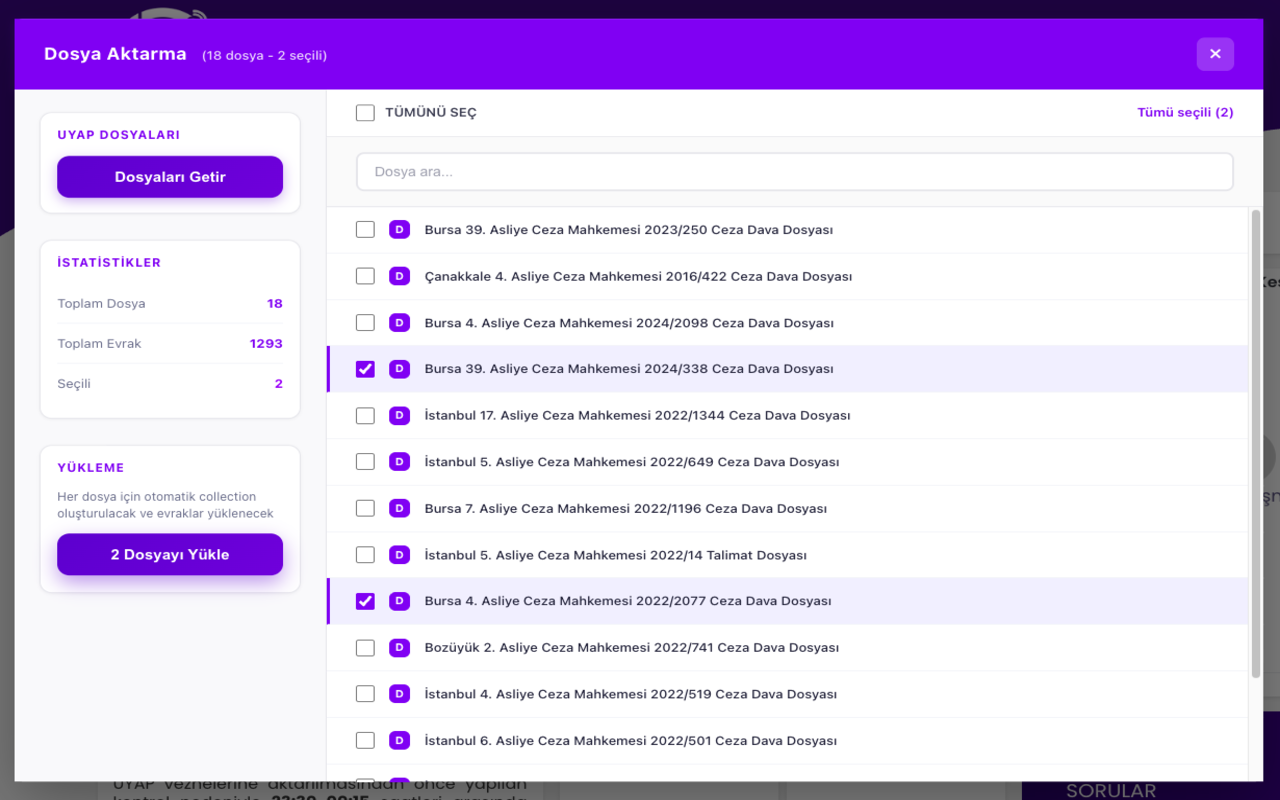Click the D badge of İstanbul 6. 2022/501
The width and height of the screenshot is (1280, 800).
[399, 741]
